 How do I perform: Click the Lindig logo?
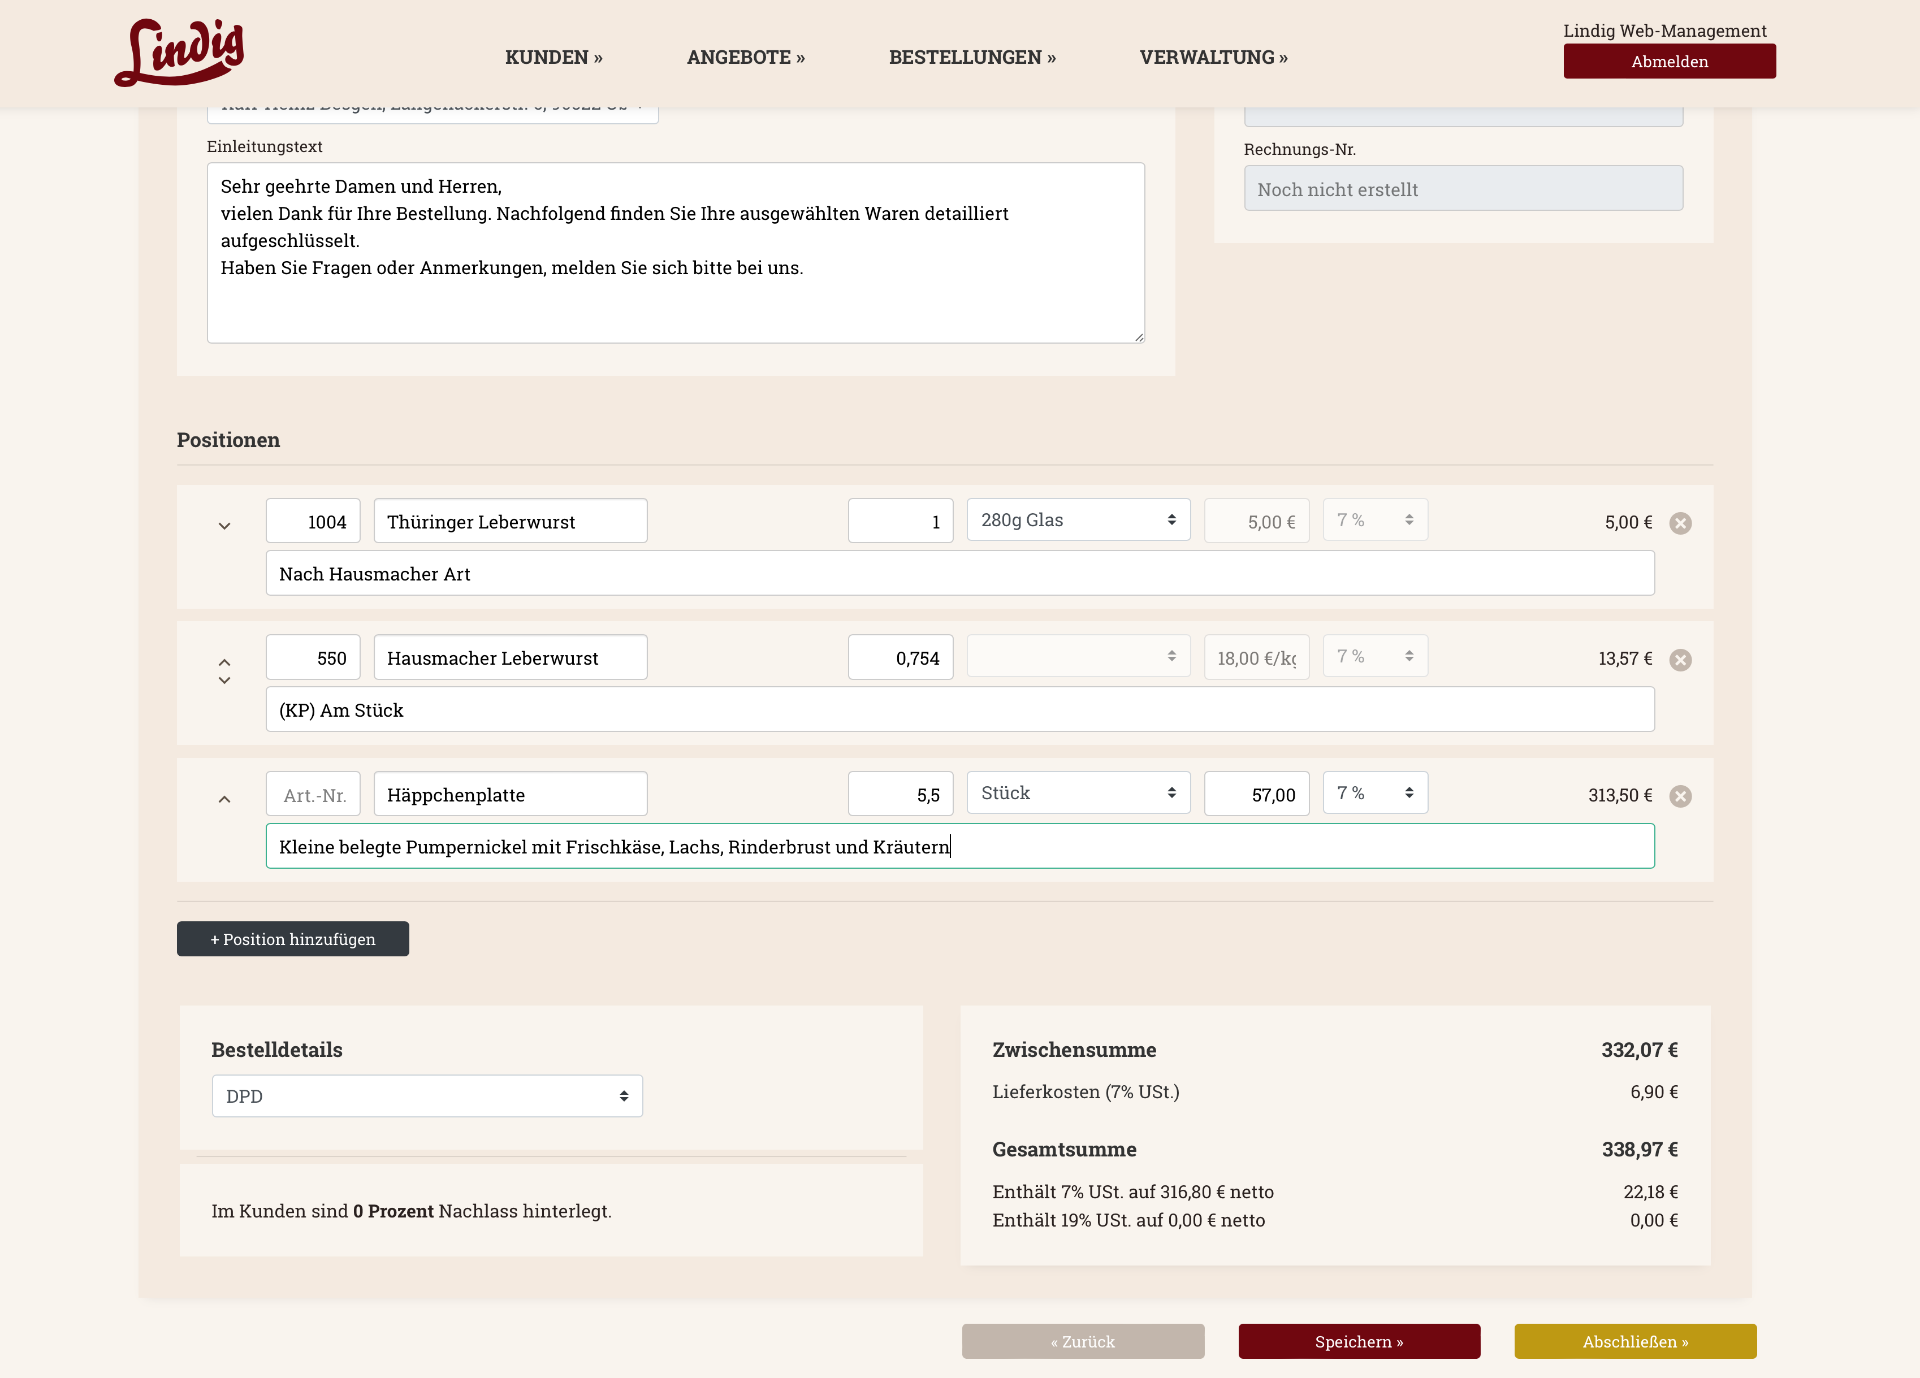180,53
